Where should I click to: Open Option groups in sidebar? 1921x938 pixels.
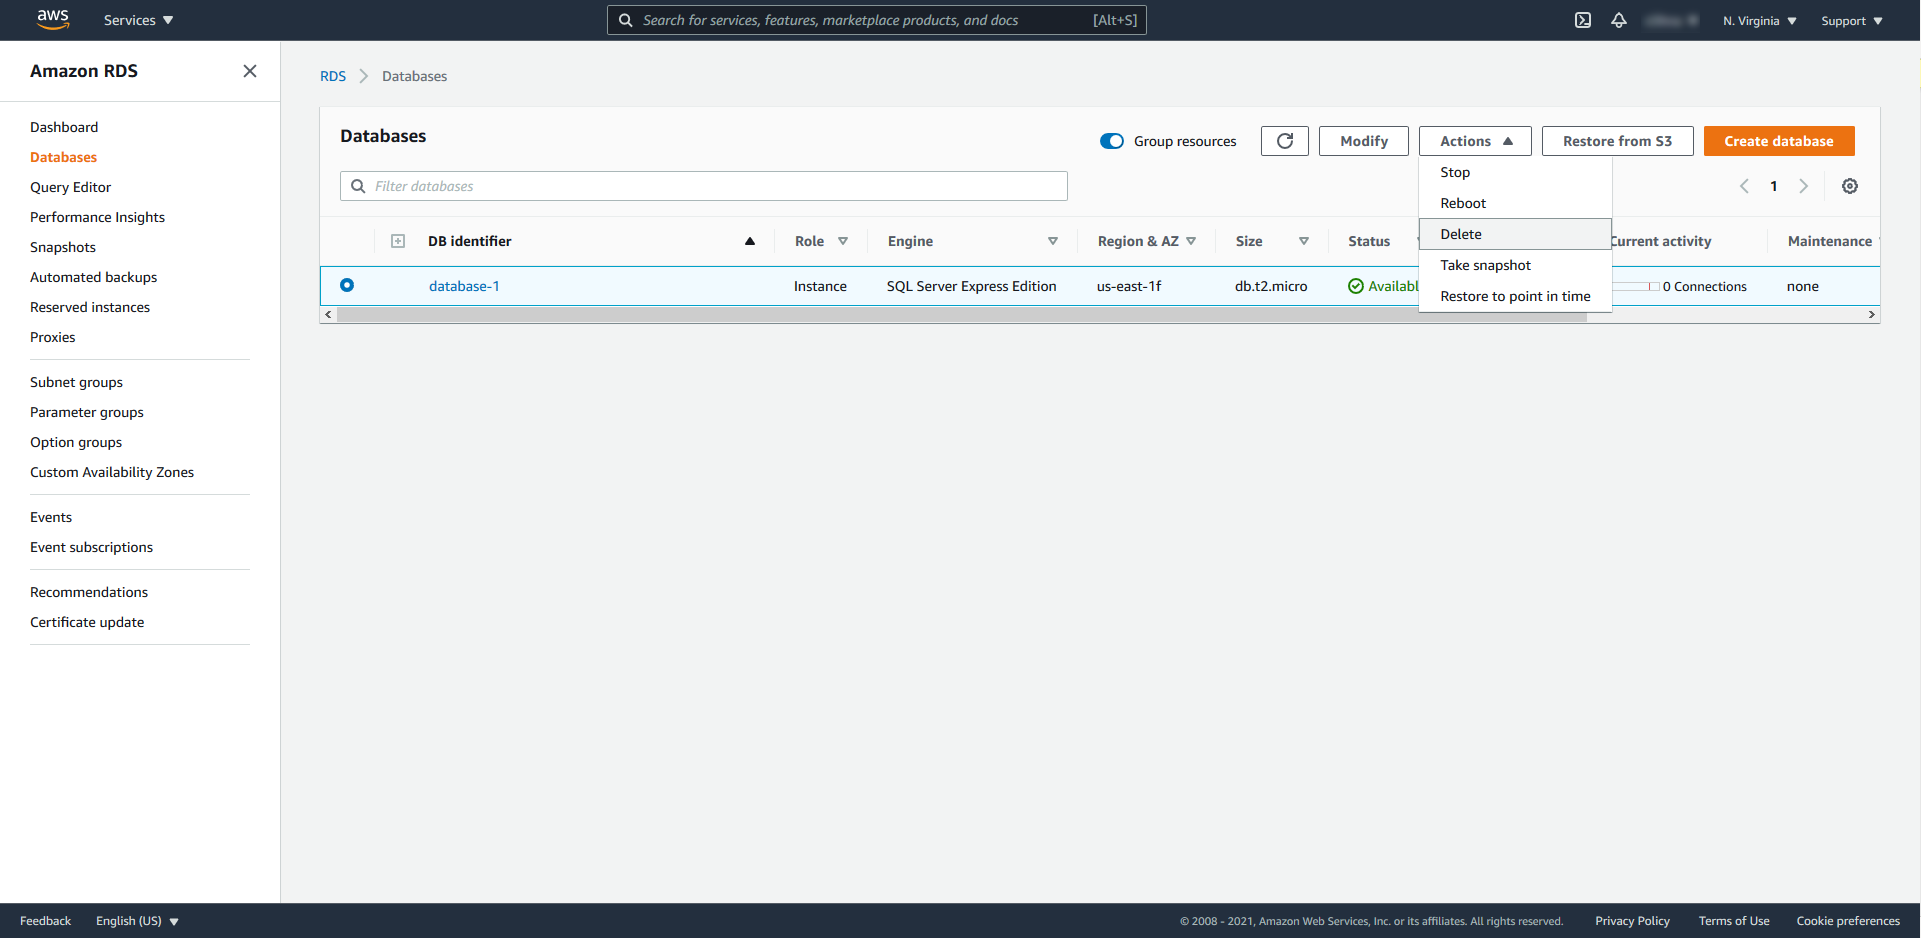tap(76, 442)
